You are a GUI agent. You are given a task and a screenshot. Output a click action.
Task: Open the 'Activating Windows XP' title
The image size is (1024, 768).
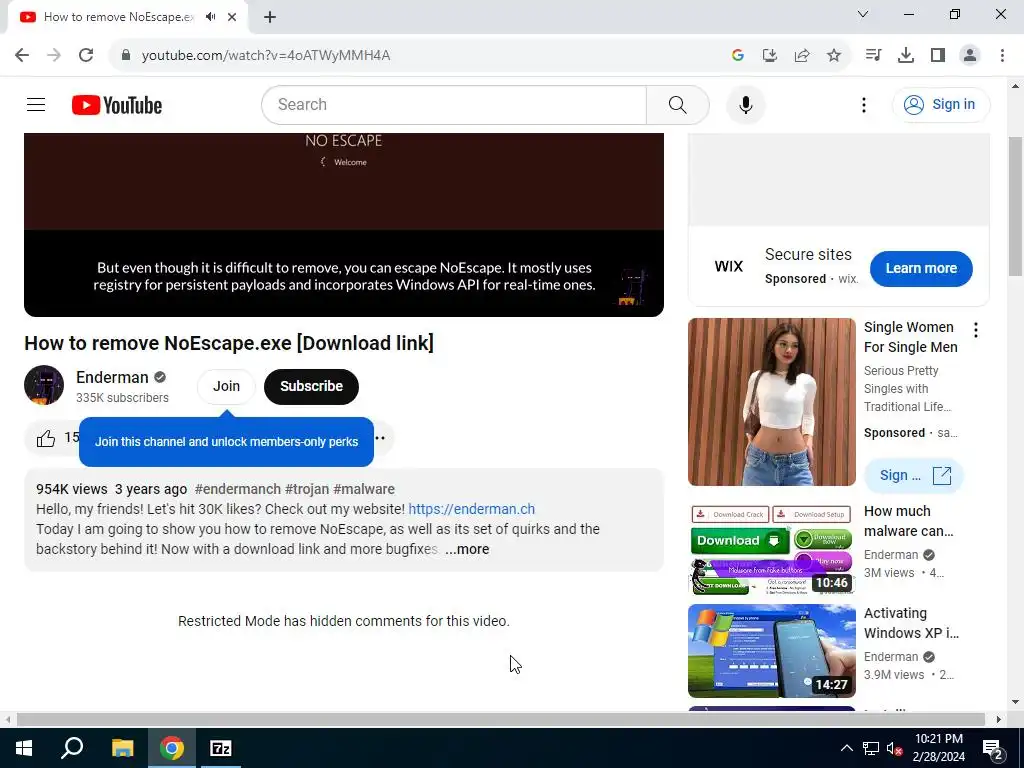[911, 623]
